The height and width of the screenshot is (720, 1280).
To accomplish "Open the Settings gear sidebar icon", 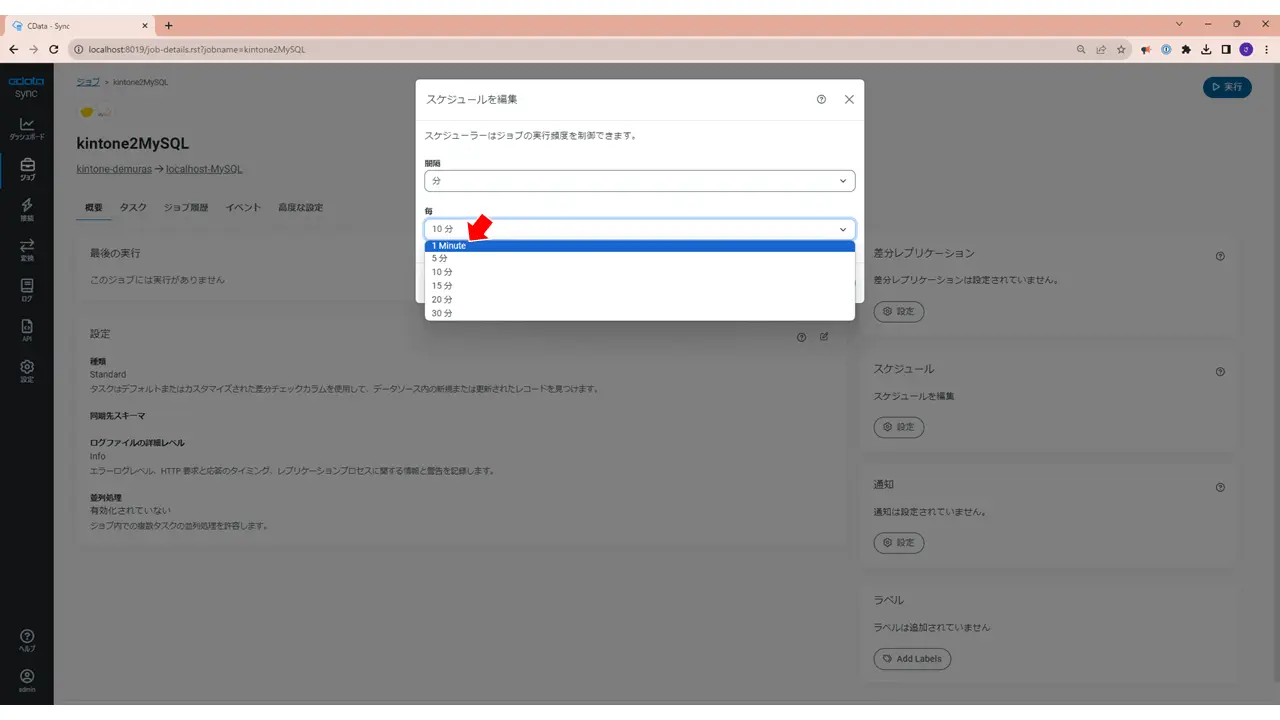I will tap(27, 371).
